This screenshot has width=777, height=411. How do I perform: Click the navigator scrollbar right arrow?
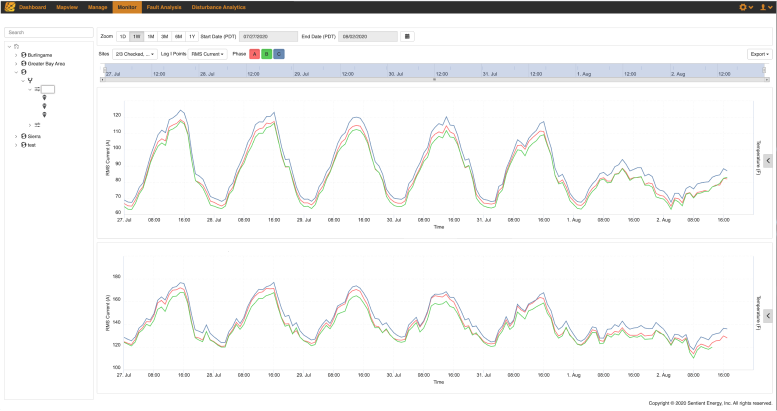[x=767, y=79]
